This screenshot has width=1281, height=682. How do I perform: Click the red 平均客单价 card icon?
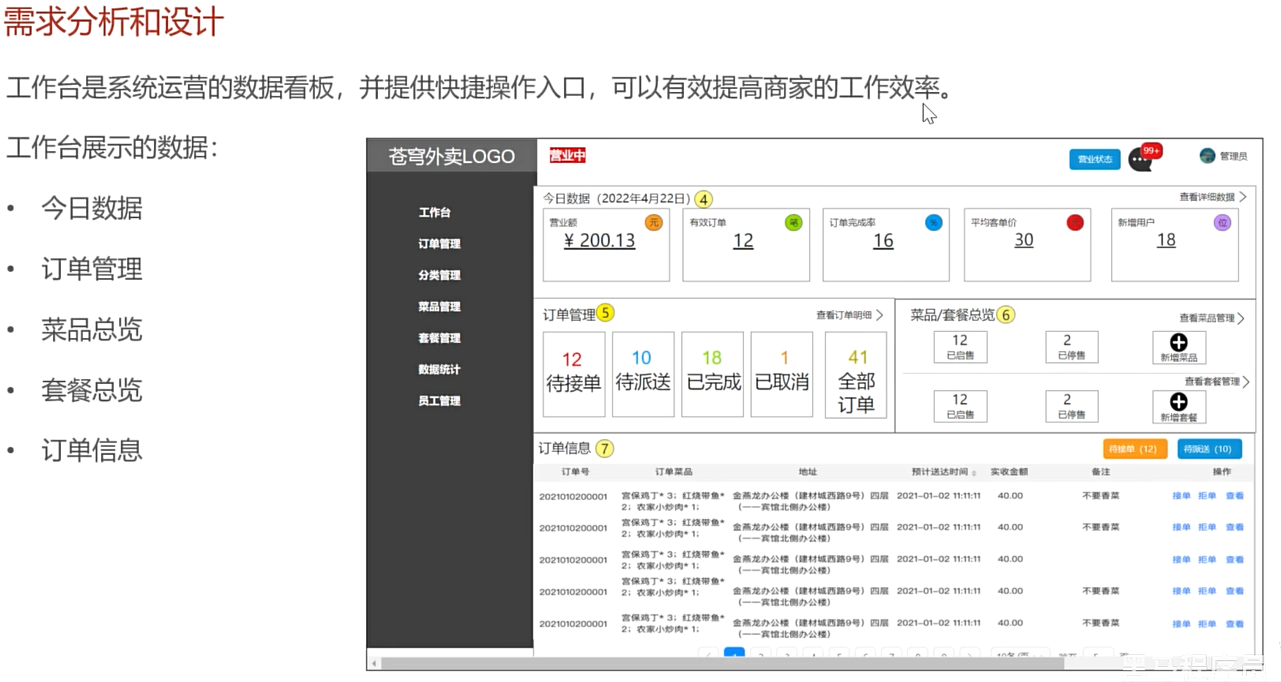click(1075, 222)
